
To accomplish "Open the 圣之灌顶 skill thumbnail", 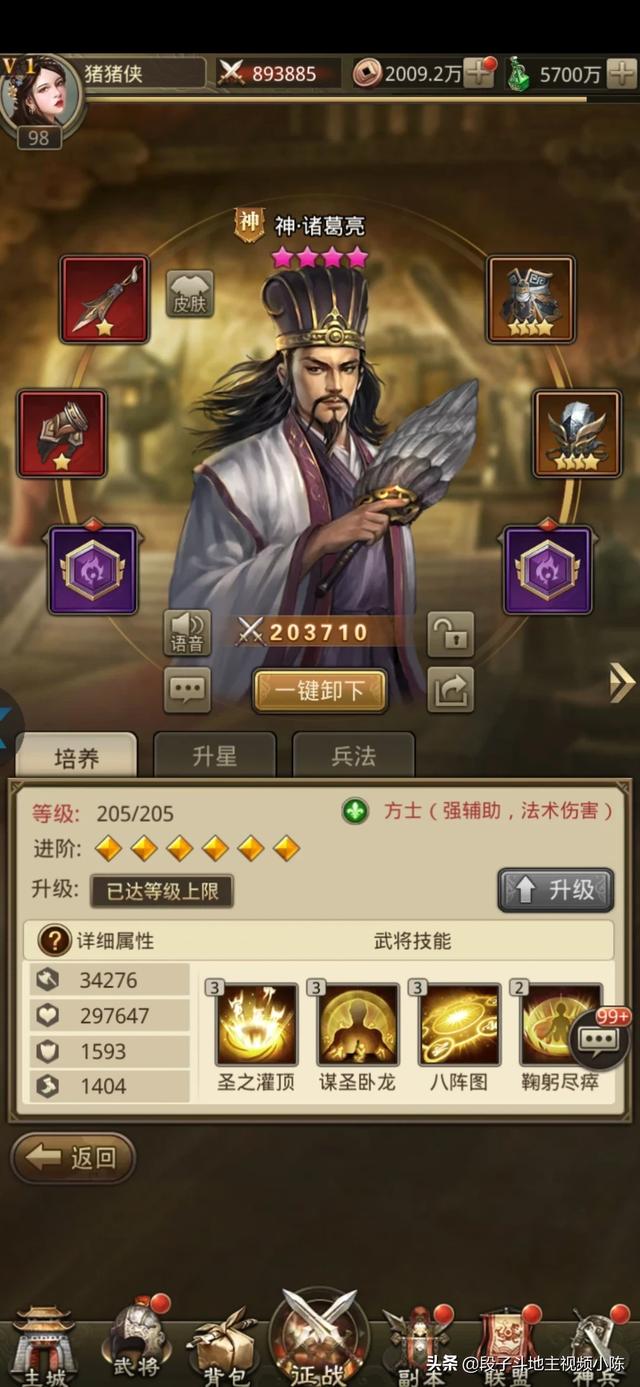I will 257,1024.
